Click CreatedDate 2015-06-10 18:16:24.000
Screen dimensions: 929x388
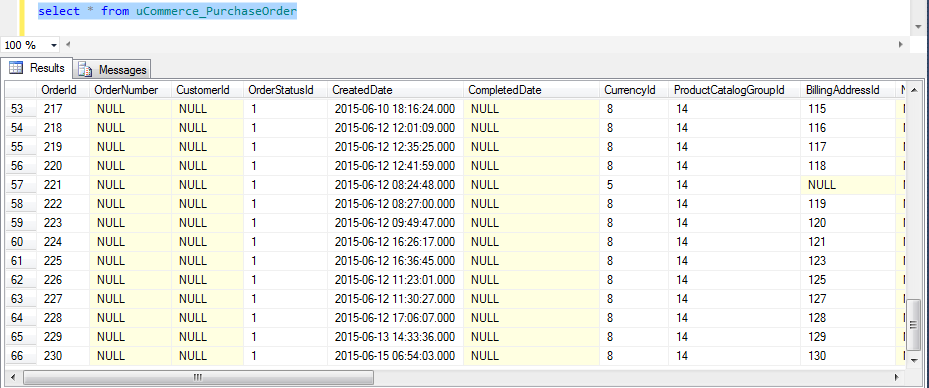(395, 109)
